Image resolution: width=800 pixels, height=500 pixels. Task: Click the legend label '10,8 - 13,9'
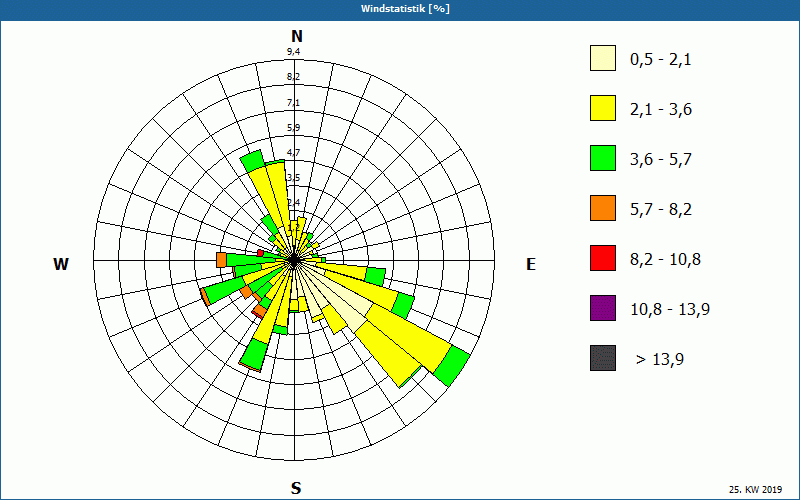670,310
